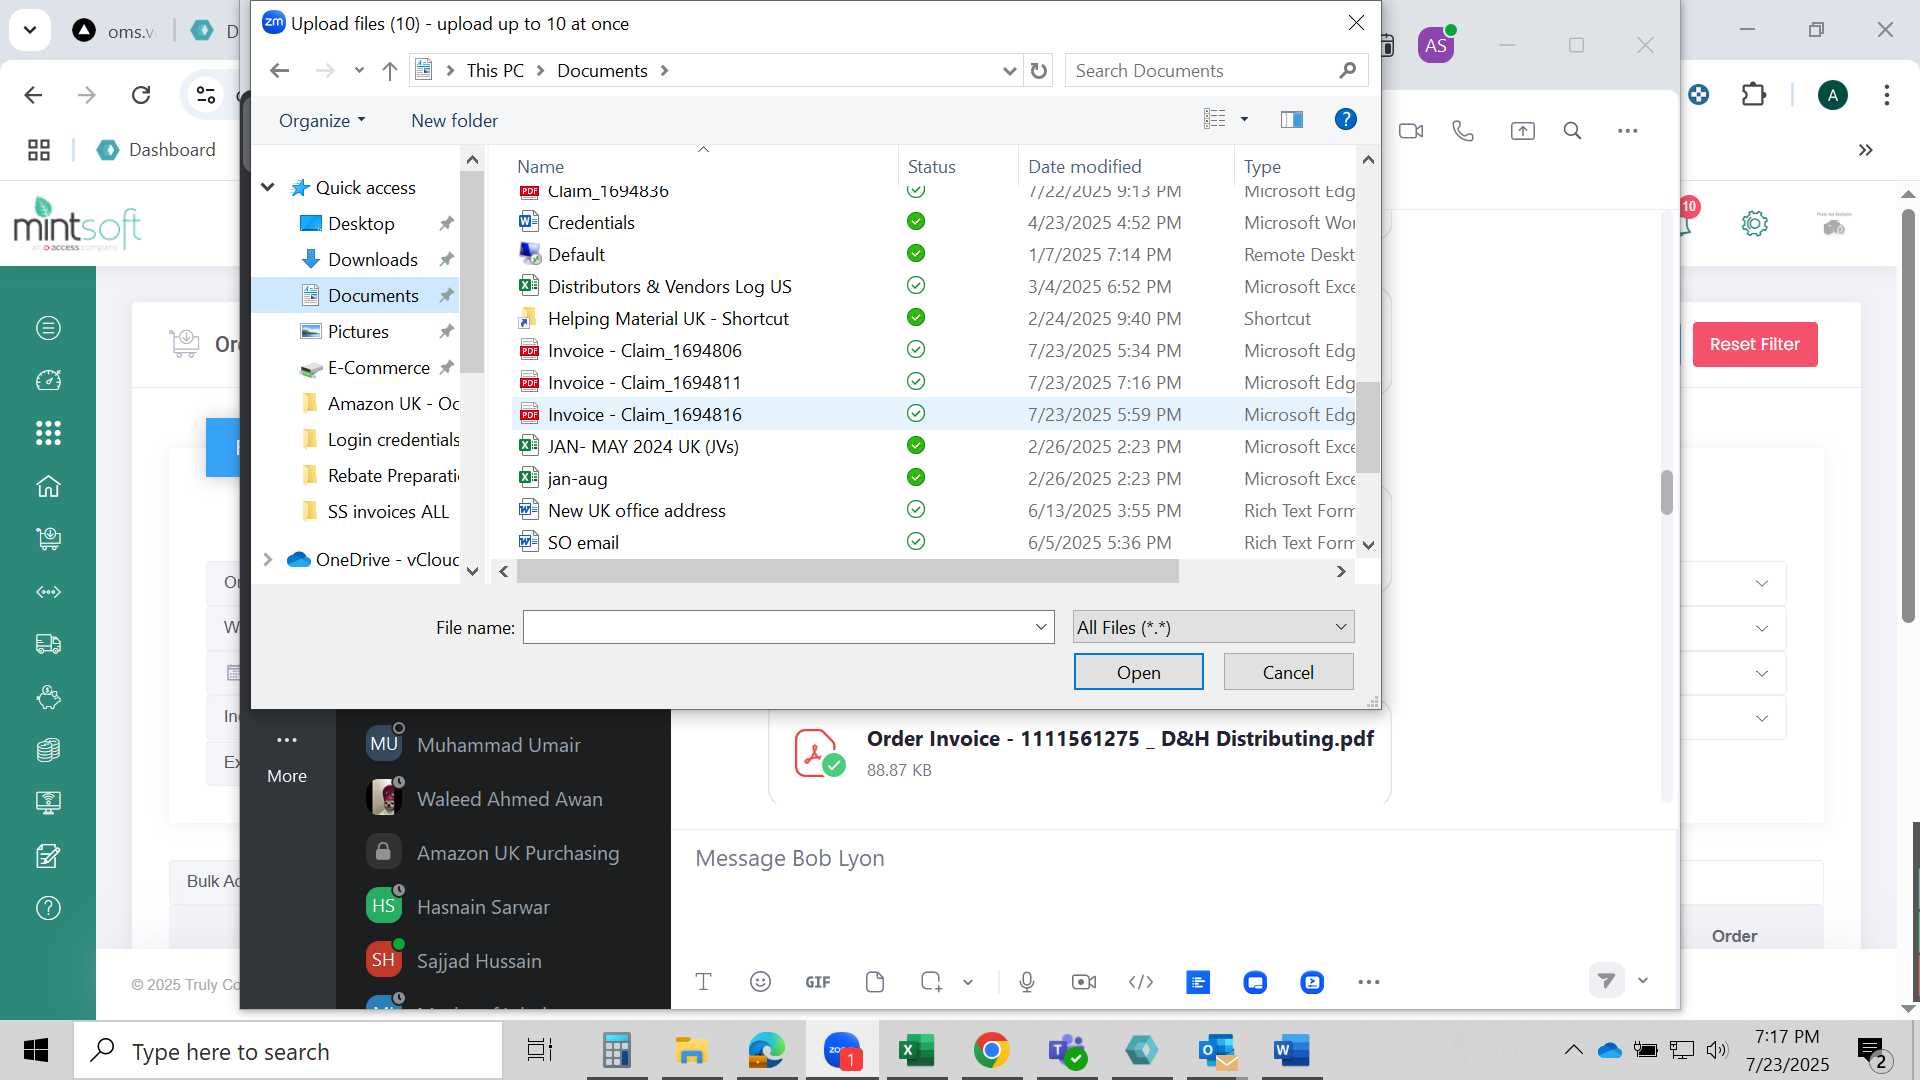Image resolution: width=1920 pixels, height=1080 pixels.
Task: Open emoji picker in Zoom message bar
Action: pos(760,982)
